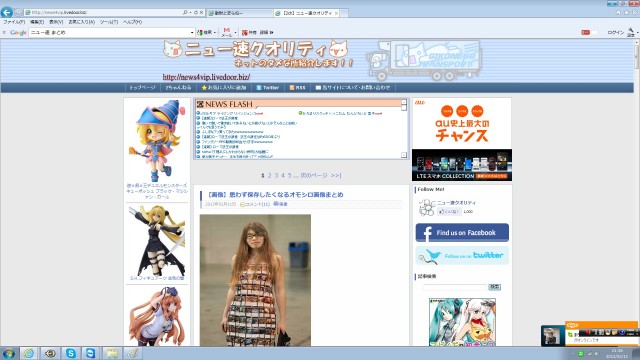Expand the address bar search dropdown arrow
Image resolution: width=640 pixels, height=360 pixels.
tap(190, 13)
